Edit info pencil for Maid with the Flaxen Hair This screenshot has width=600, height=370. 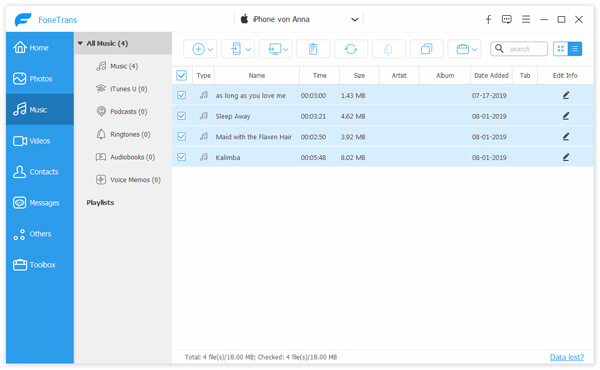[x=566, y=137]
